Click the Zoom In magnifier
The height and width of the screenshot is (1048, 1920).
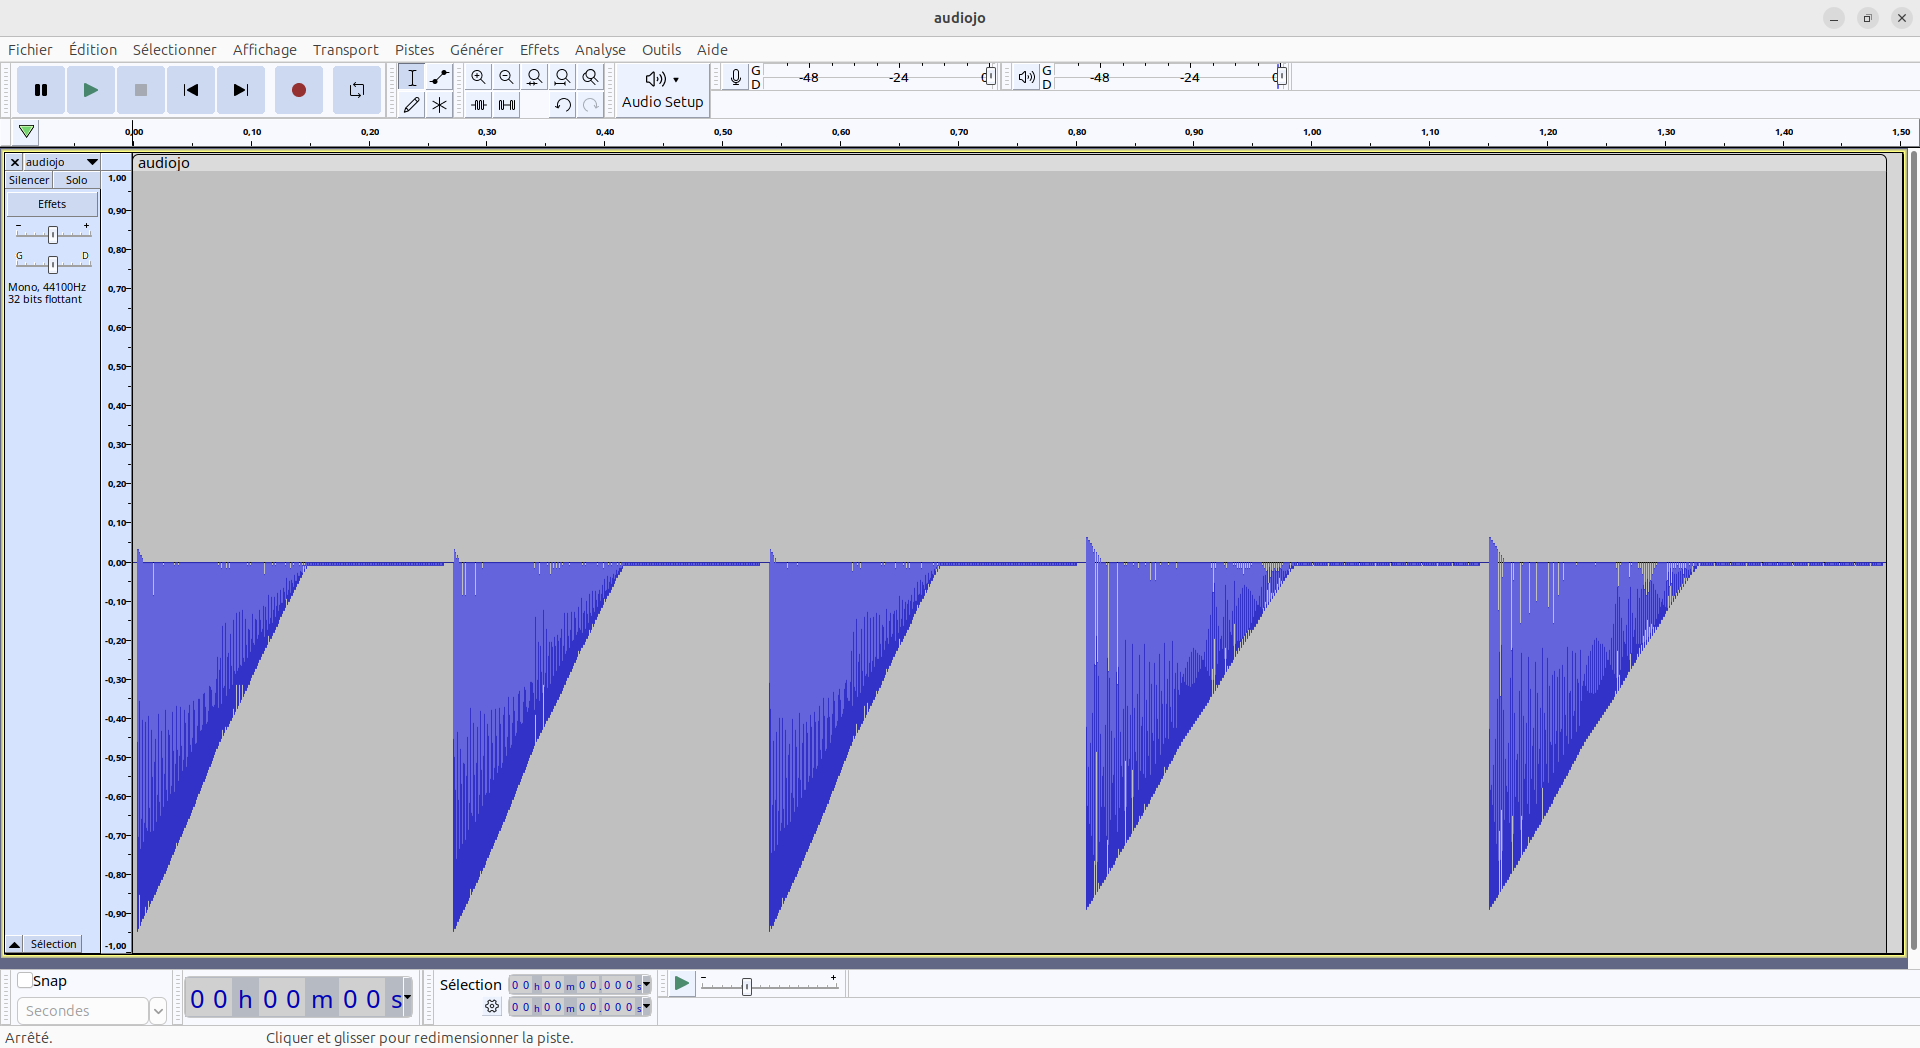click(x=479, y=77)
